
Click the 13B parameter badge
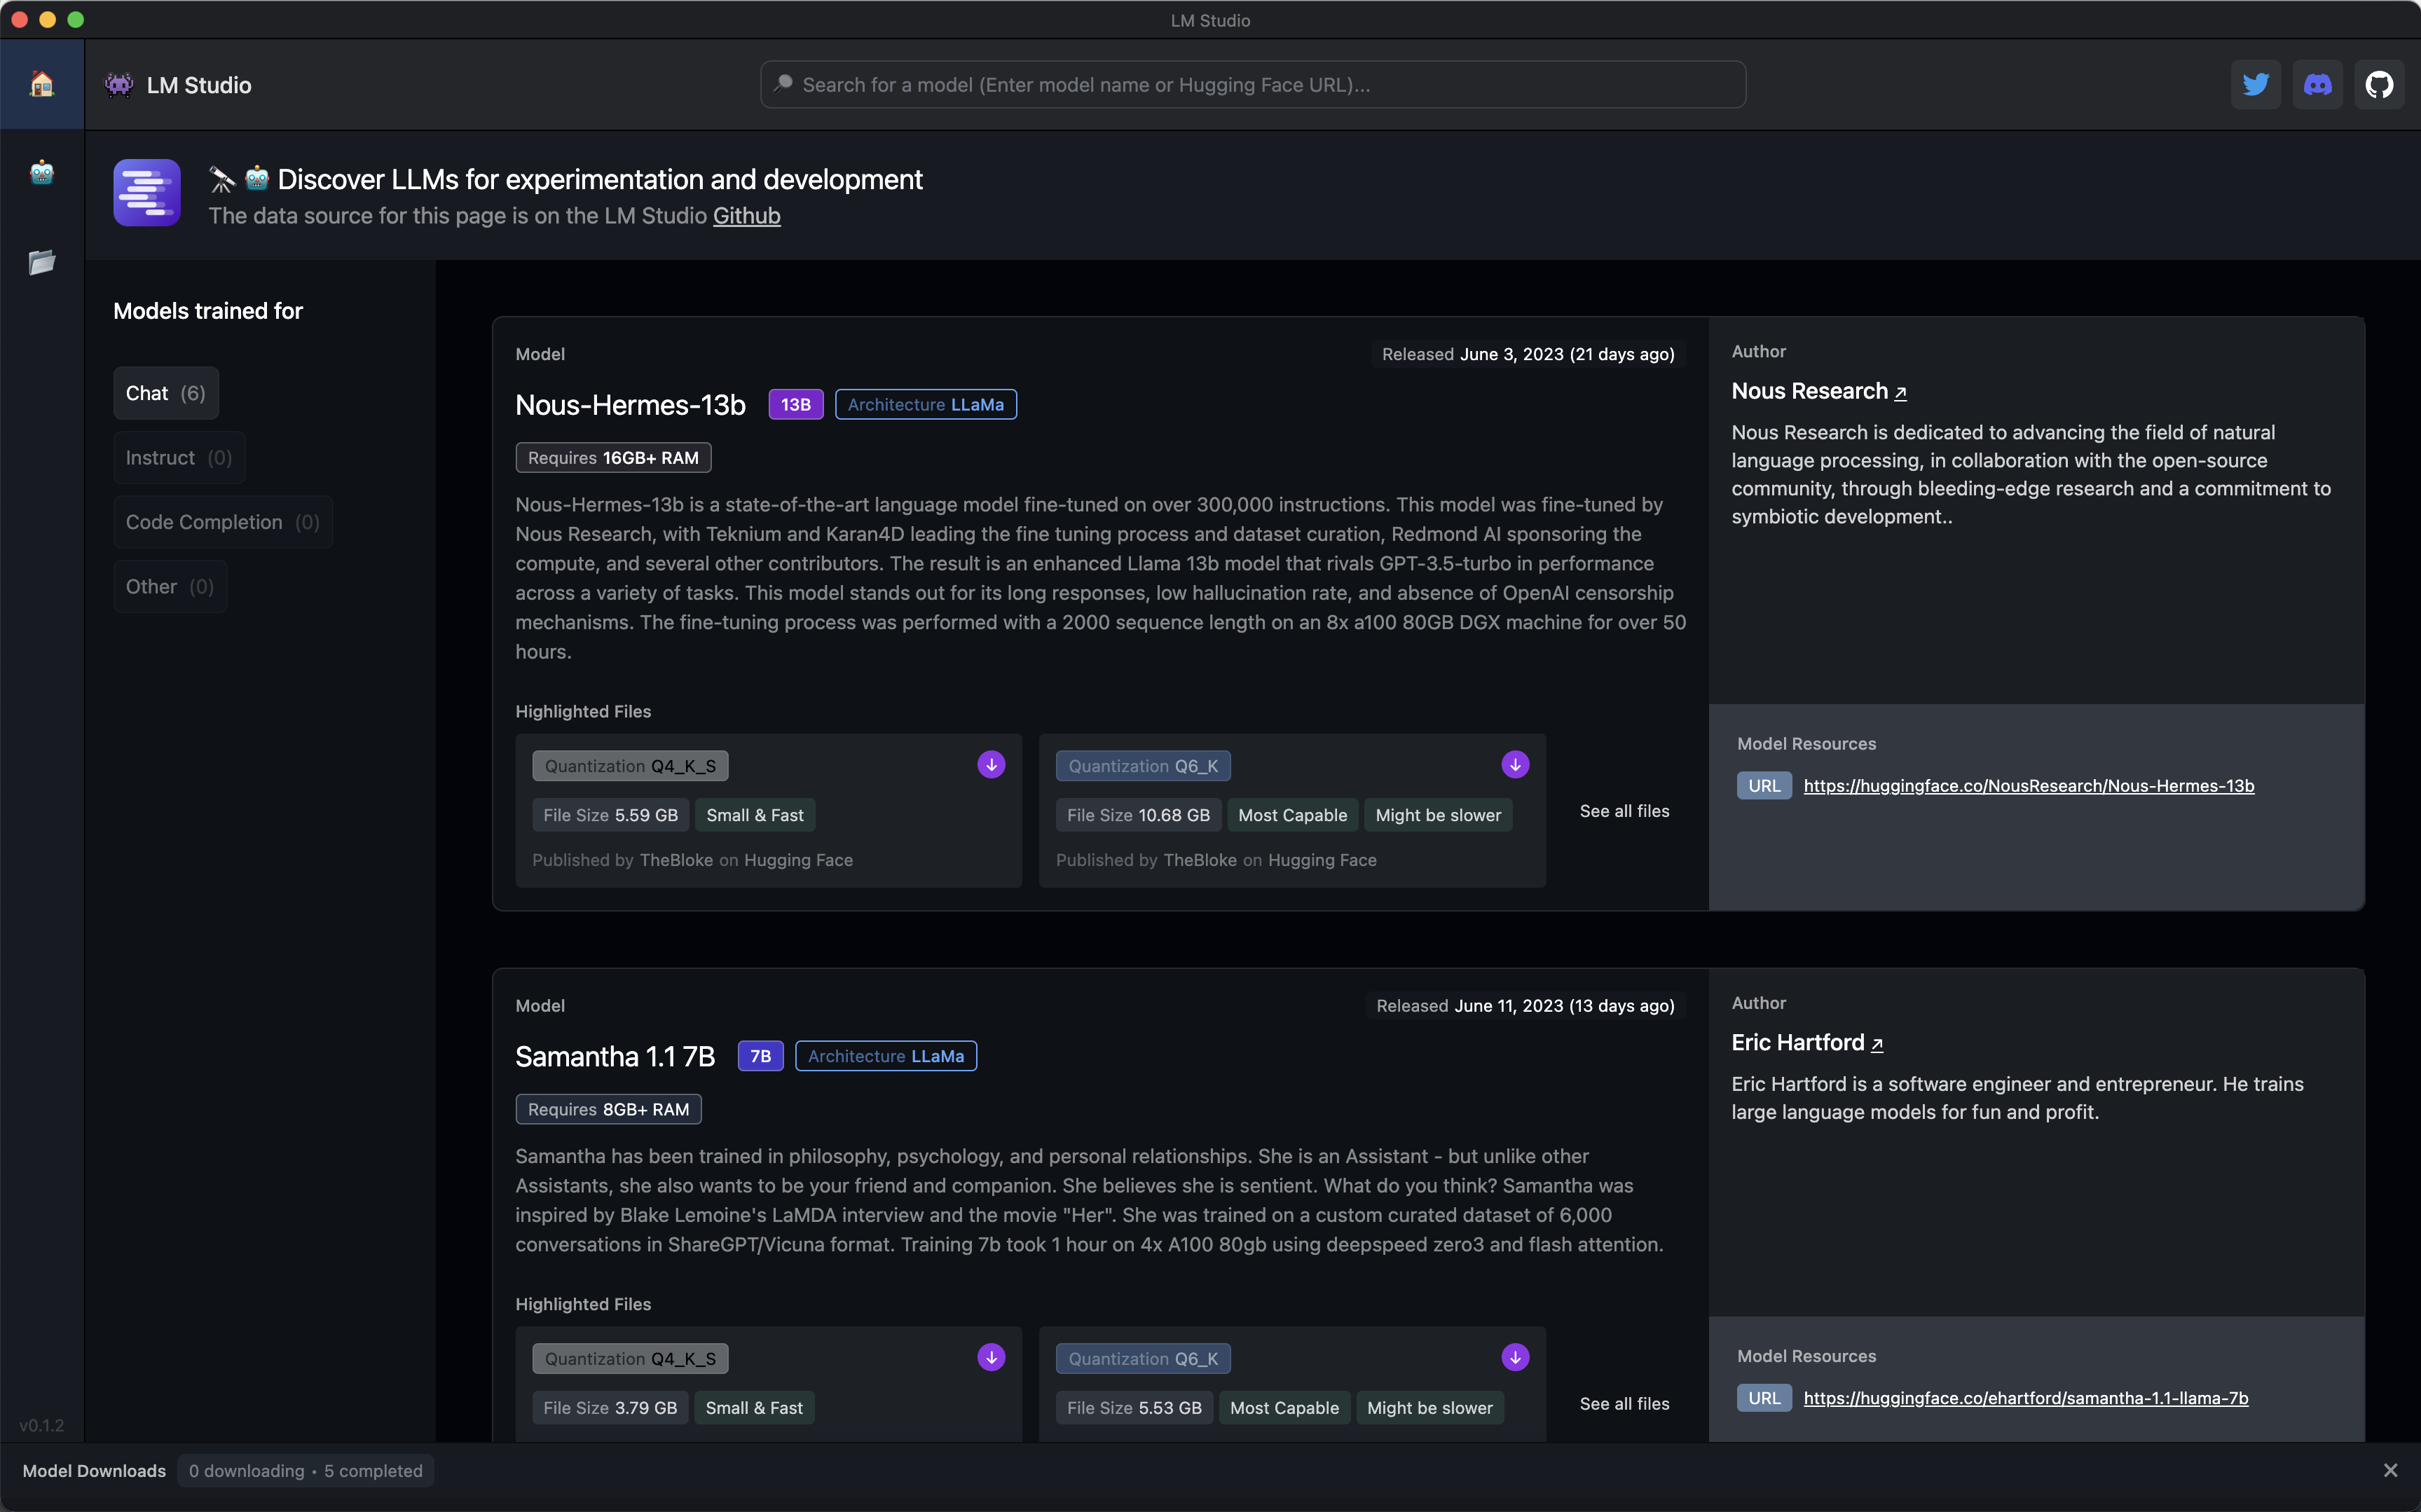click(796, 405)
